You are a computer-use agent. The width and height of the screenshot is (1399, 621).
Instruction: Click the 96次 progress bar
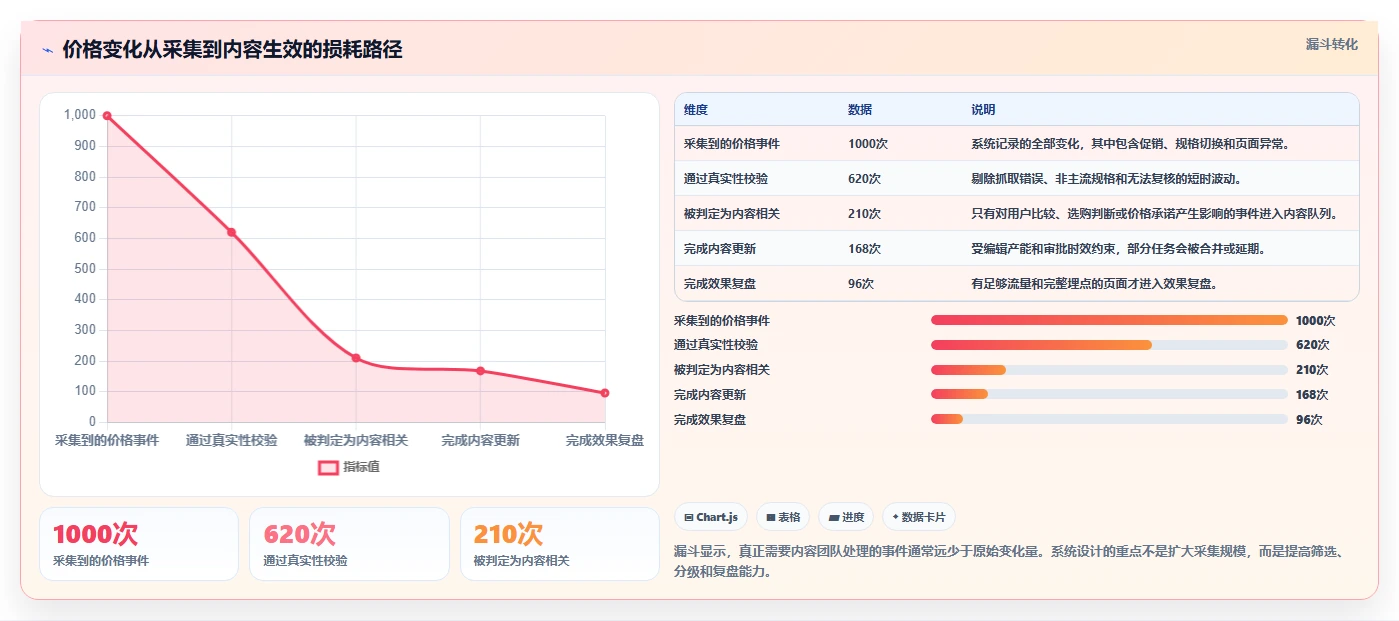click(1109, 419)
